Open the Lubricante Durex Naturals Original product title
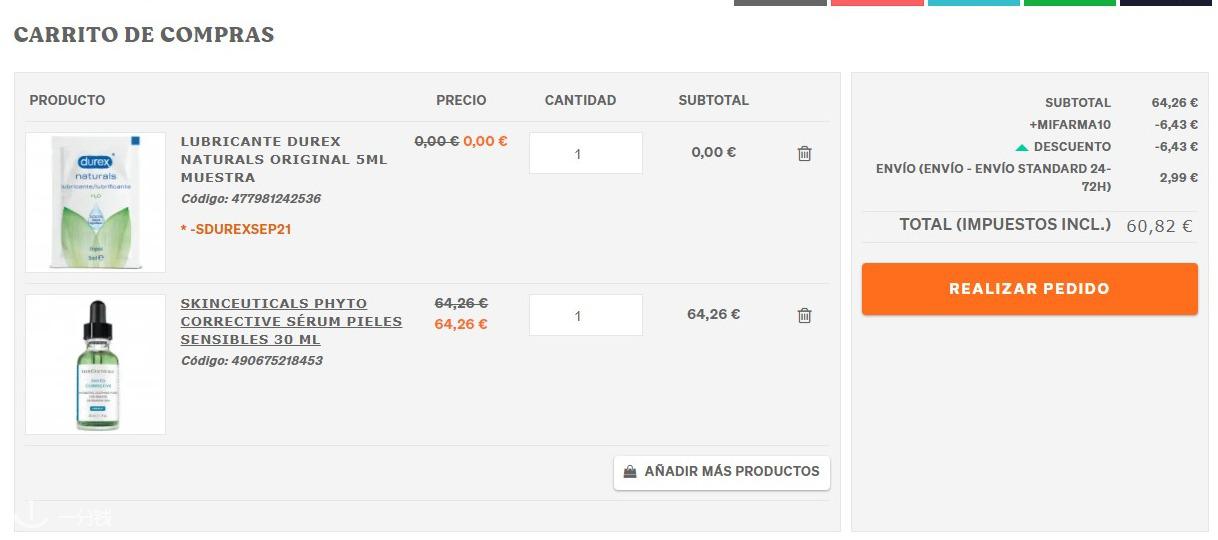The width and height of the screenshot is (1218, 540). point(283,159)
